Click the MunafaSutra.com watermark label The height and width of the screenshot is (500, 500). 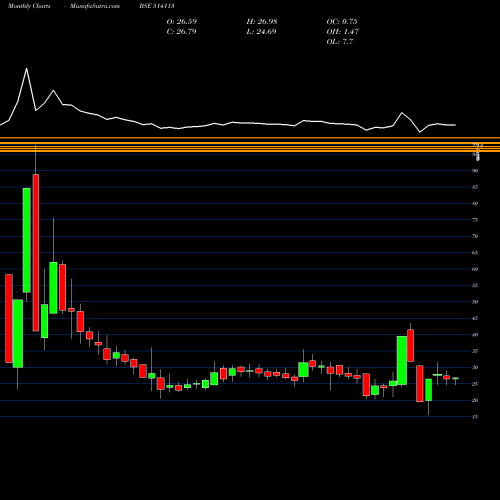click(95, 6)
